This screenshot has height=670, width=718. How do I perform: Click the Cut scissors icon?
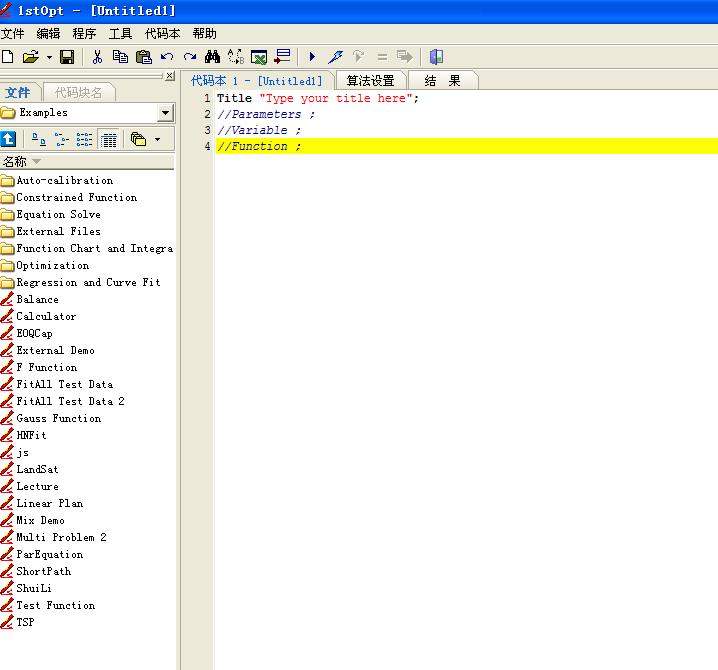coord(97,57)
